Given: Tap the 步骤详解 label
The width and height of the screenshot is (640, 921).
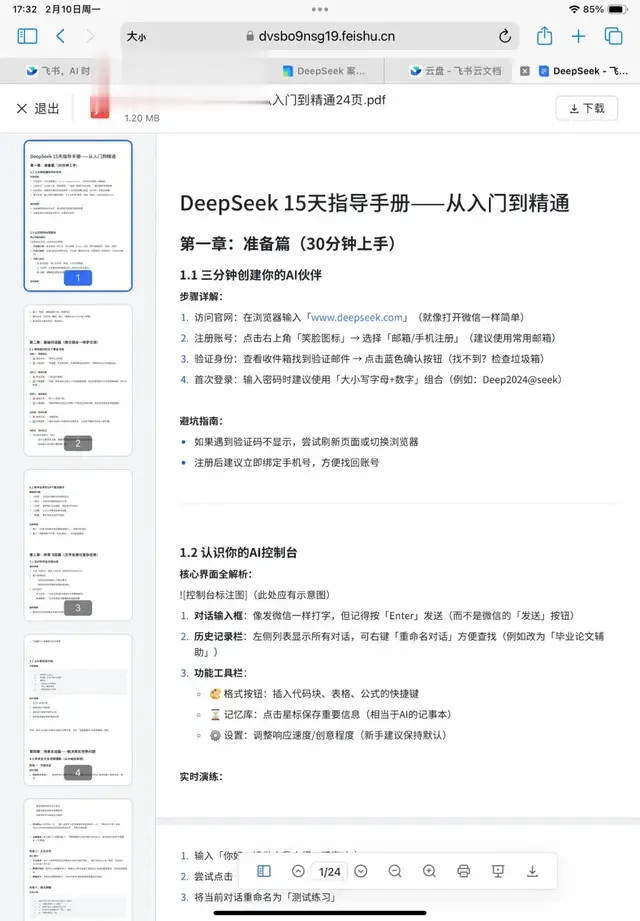Looking at the screenshot, I should pyautogui.click(x=201, y=297).
